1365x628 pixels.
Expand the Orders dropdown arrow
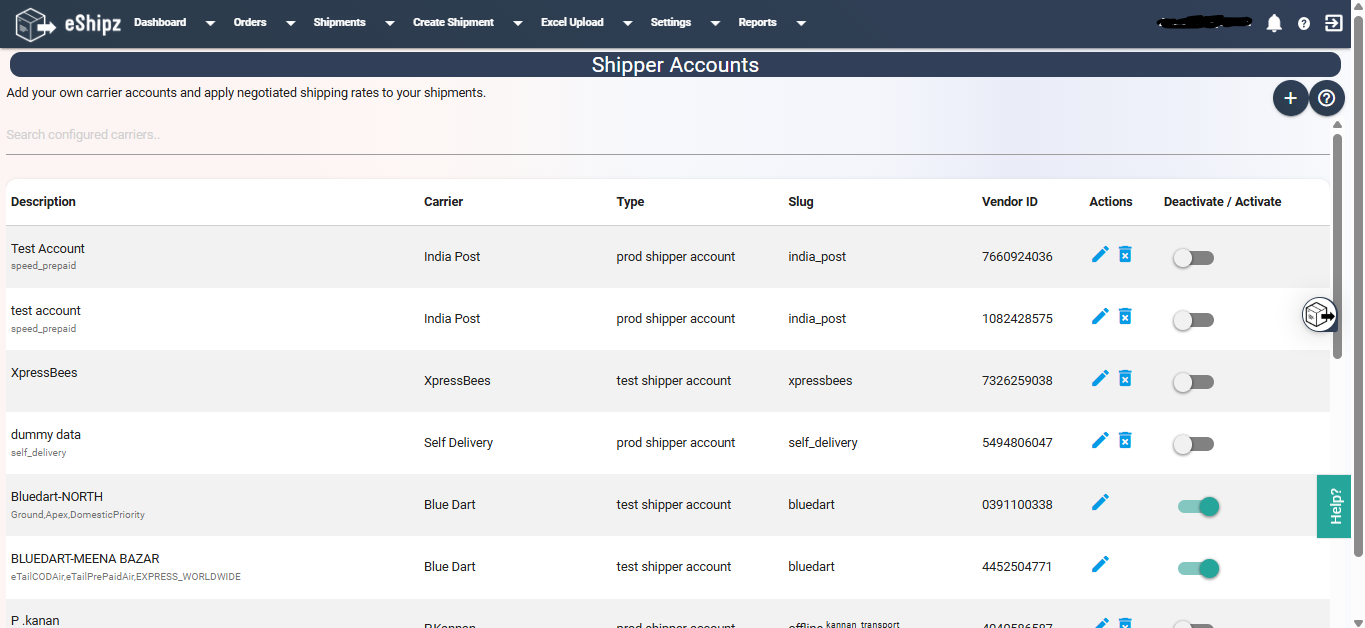290,23
